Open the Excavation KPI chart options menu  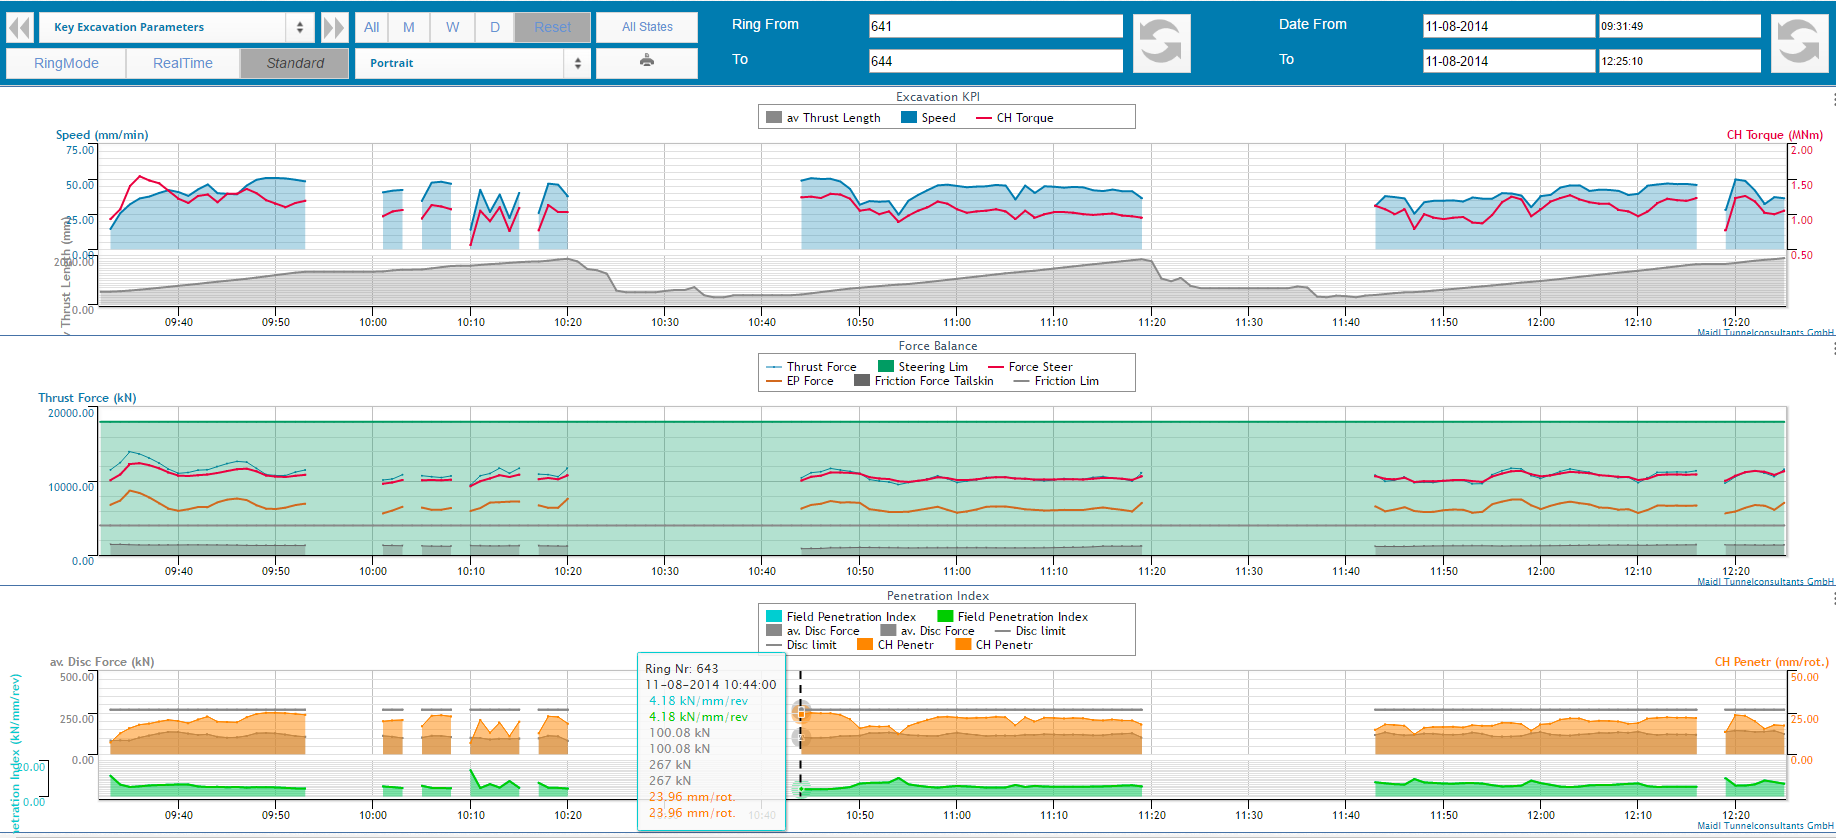pos(1832,99)
